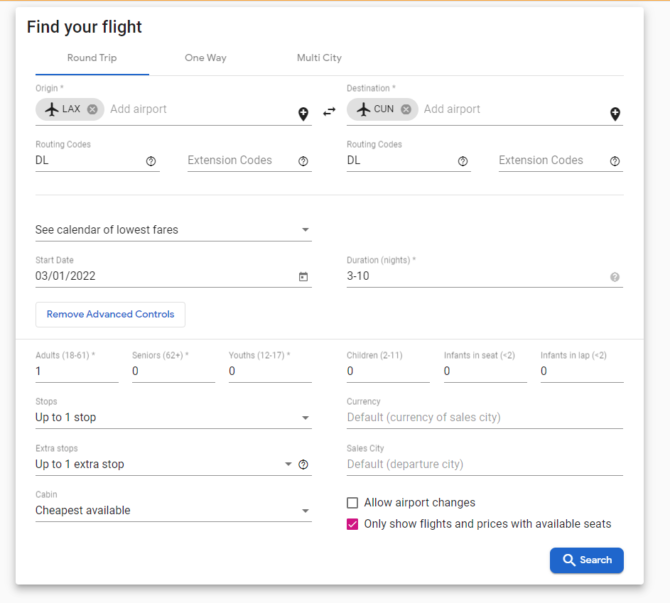The height and width of the screenshot is (603, 670).
Task: Remove the LAX airport chip
Action: pyautogui.click(x=92, y=109)
